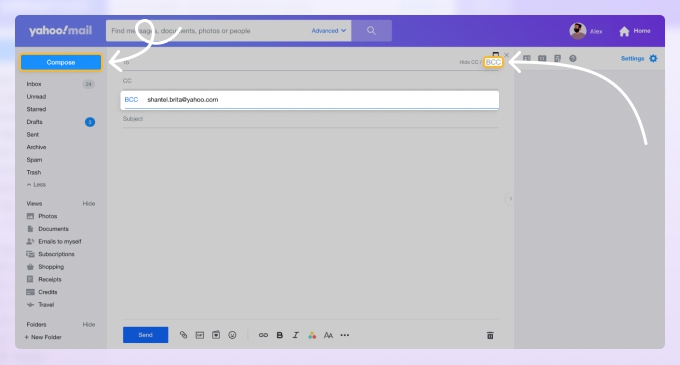680x365 pixels.
Task: Open the Contacts panel icon
Action: point(527,58)
